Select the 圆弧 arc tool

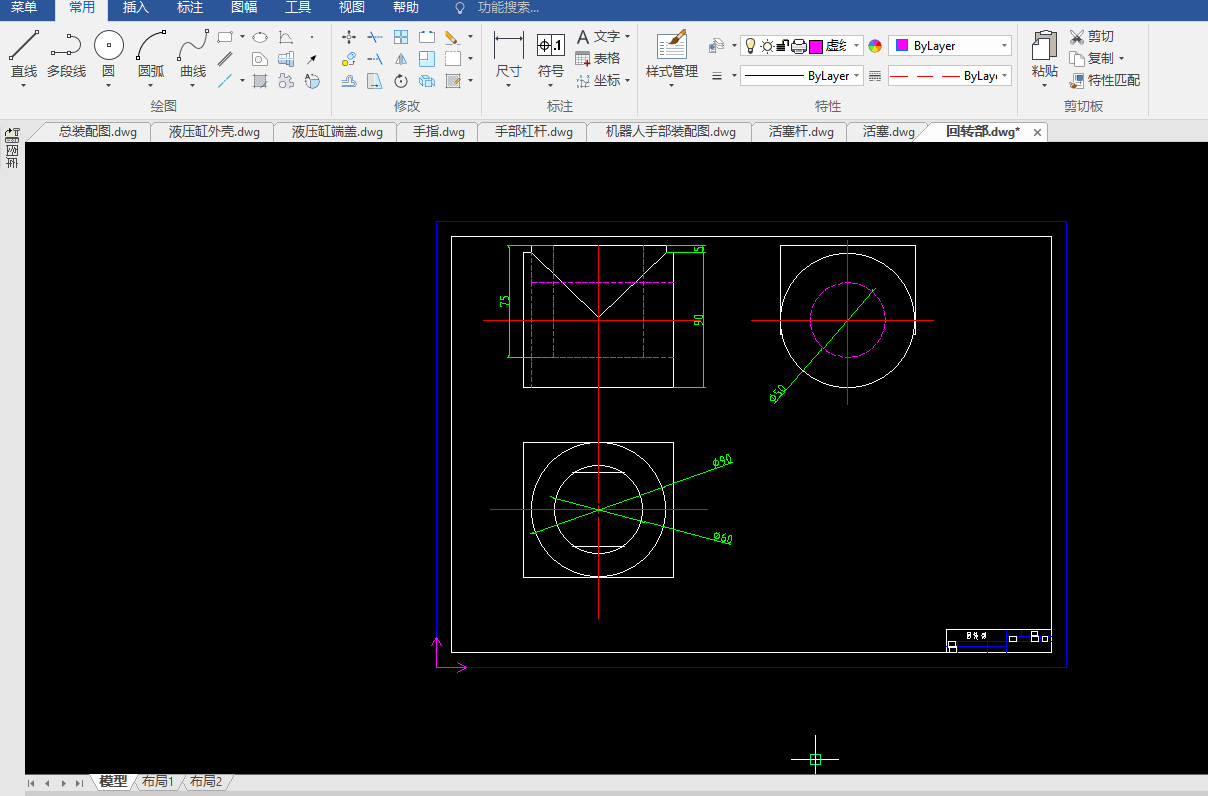tap(151, 53)
